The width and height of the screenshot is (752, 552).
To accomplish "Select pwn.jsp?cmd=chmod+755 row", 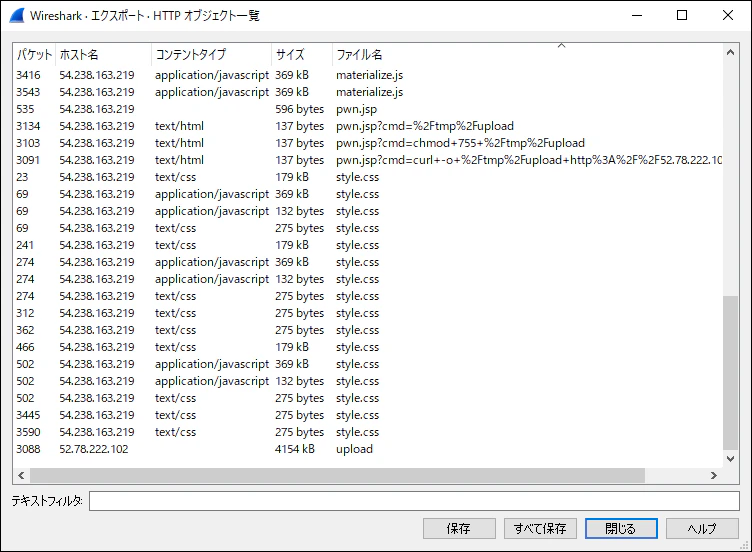I will tap(367, 143).
